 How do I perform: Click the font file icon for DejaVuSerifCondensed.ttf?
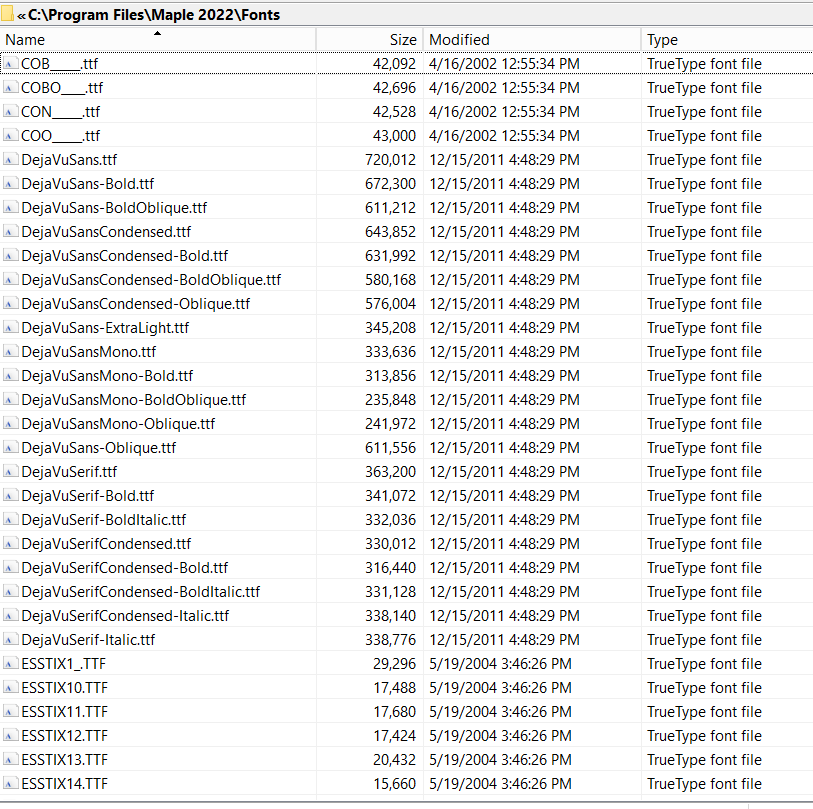pos(10,543)
